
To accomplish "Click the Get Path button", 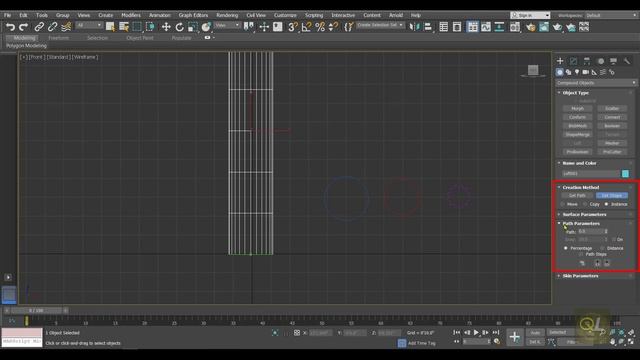I will tap(577, 196).
